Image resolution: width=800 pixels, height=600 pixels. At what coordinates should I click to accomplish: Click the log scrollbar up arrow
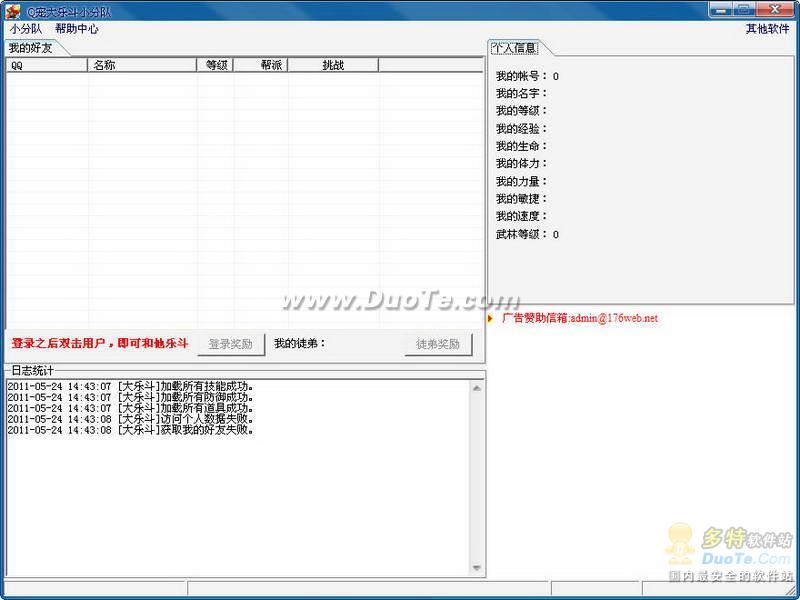477,389
